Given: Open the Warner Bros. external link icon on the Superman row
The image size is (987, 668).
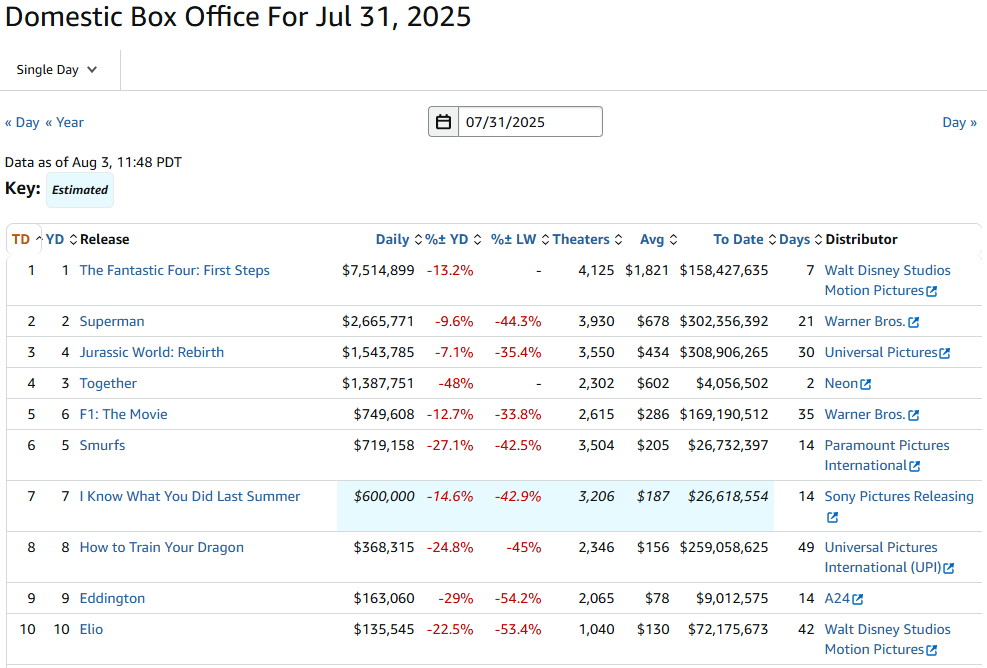Looking at the screenshot, I should point(913,322).
